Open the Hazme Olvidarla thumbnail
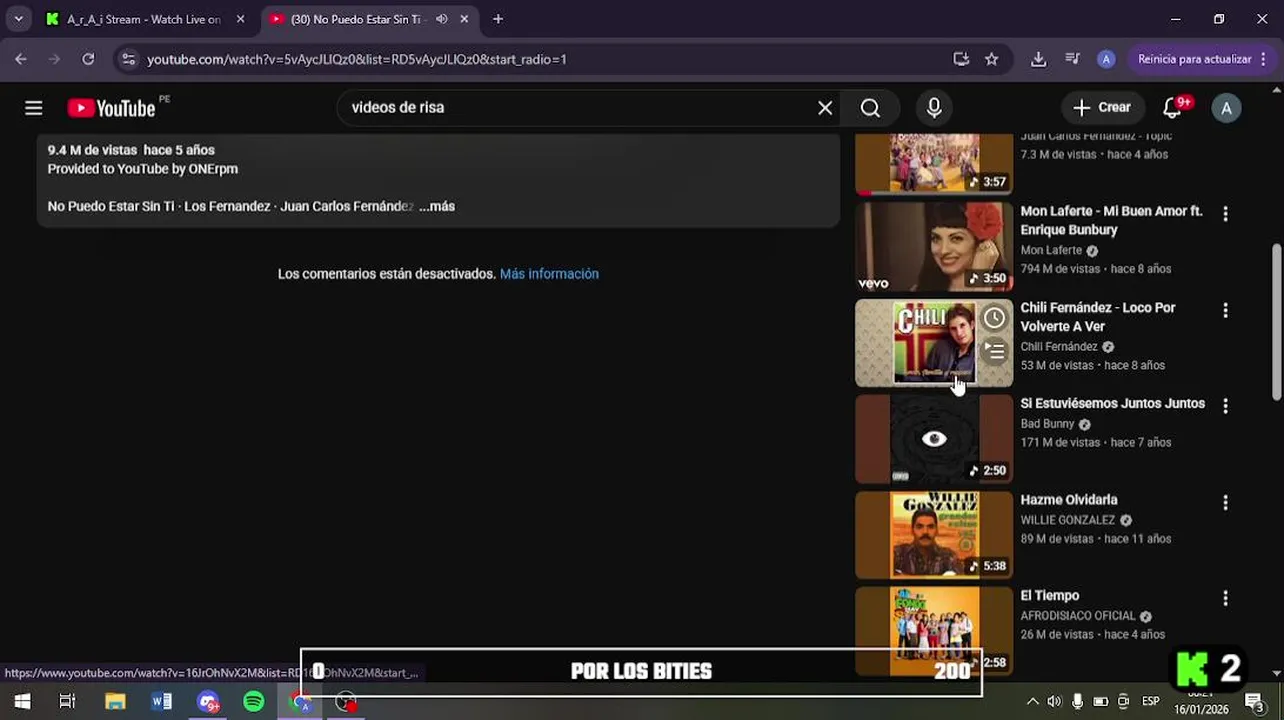The image size is (1284, 720). tap(934, 535)
